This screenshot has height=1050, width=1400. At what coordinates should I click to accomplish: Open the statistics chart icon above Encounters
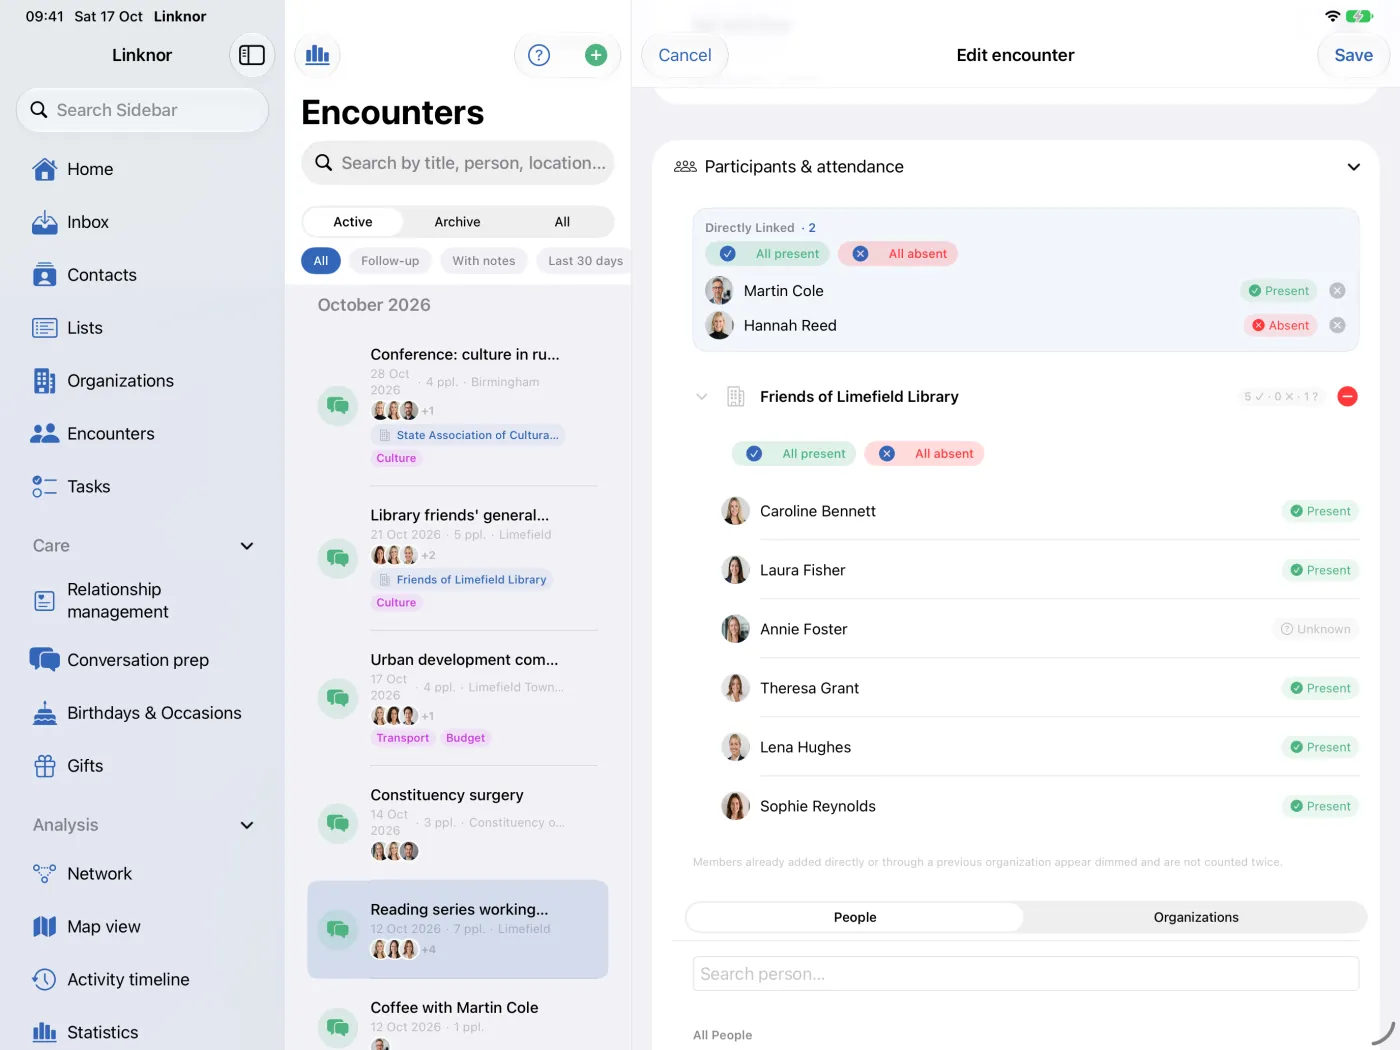coord(318,55)
